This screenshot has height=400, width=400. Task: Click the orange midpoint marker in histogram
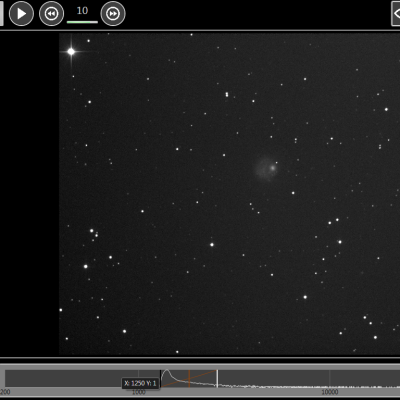(x=189, y=378)
